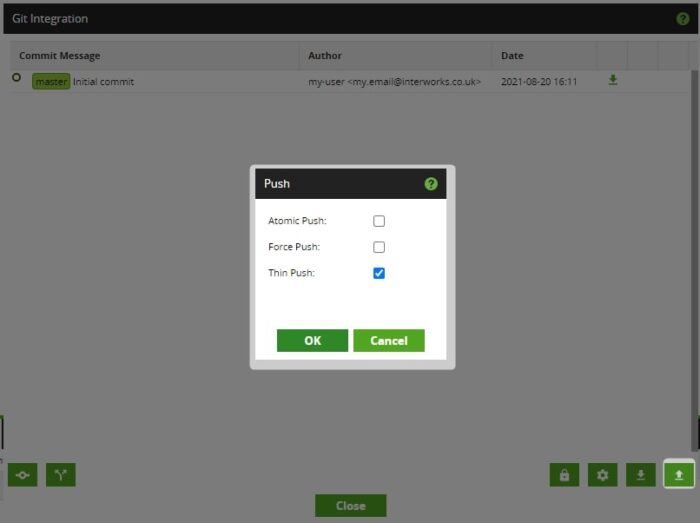Cancel the Push dialog

click(388, 341)
